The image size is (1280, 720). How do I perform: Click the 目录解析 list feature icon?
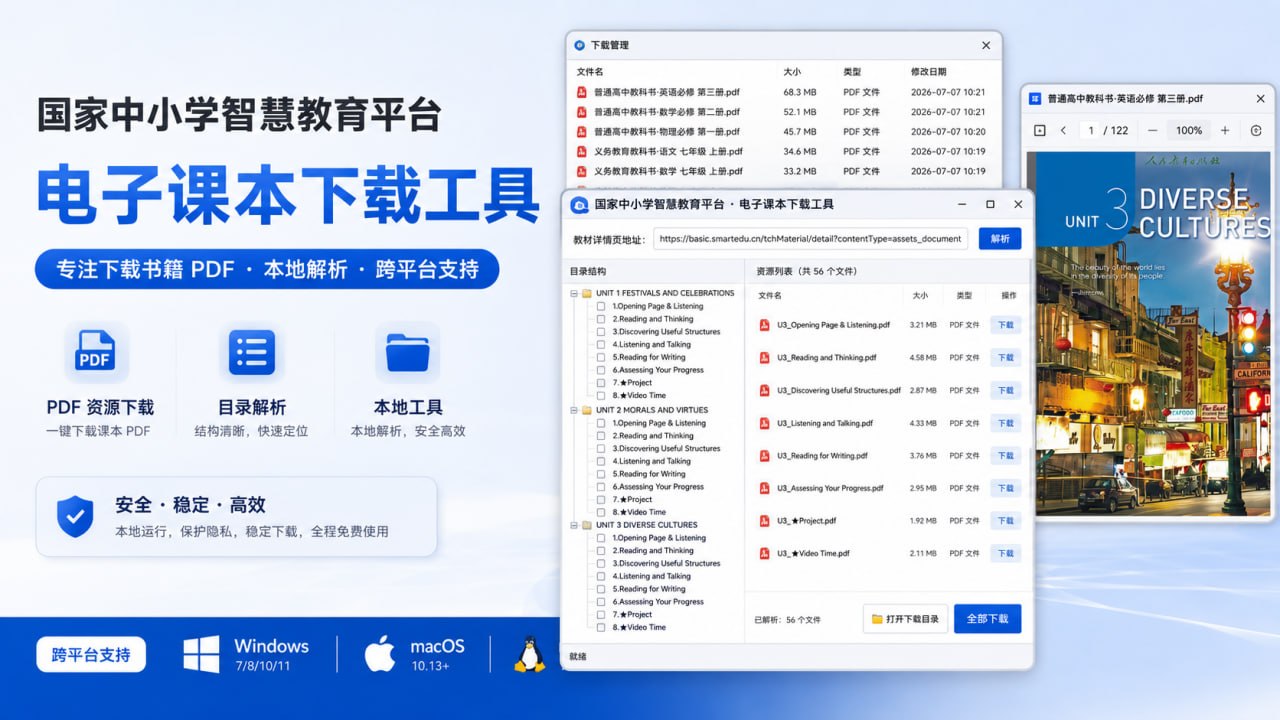click(252, 352)
